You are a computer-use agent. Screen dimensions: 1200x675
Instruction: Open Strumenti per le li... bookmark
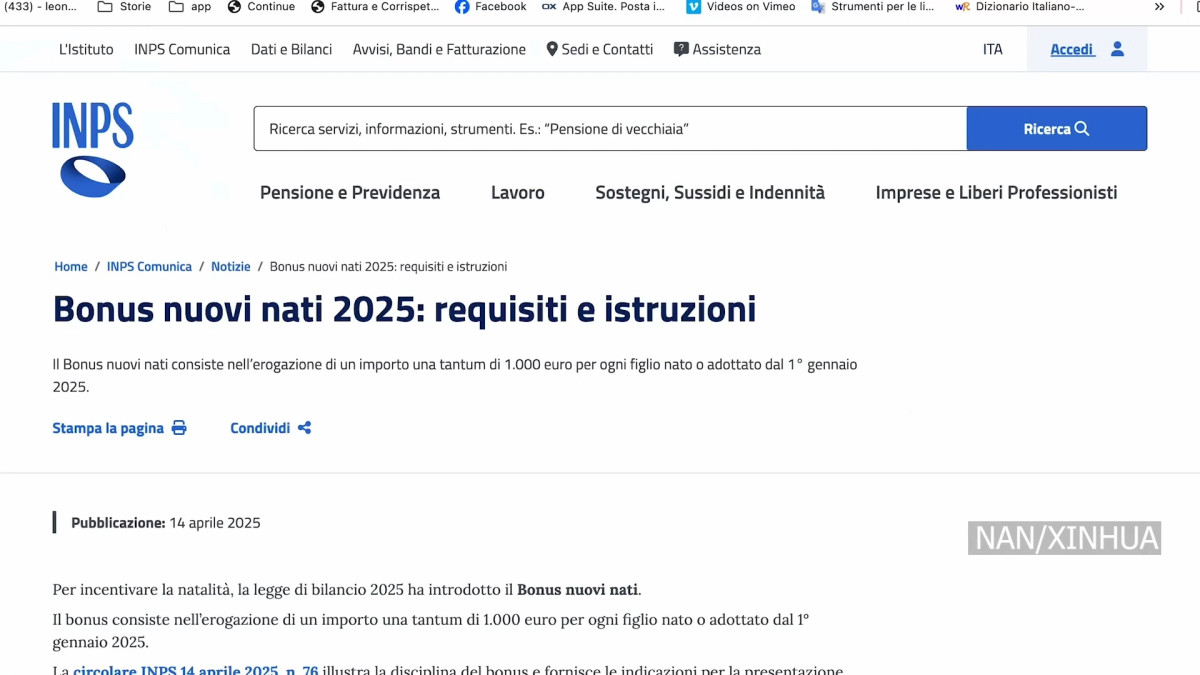click(x=873, y=6)
